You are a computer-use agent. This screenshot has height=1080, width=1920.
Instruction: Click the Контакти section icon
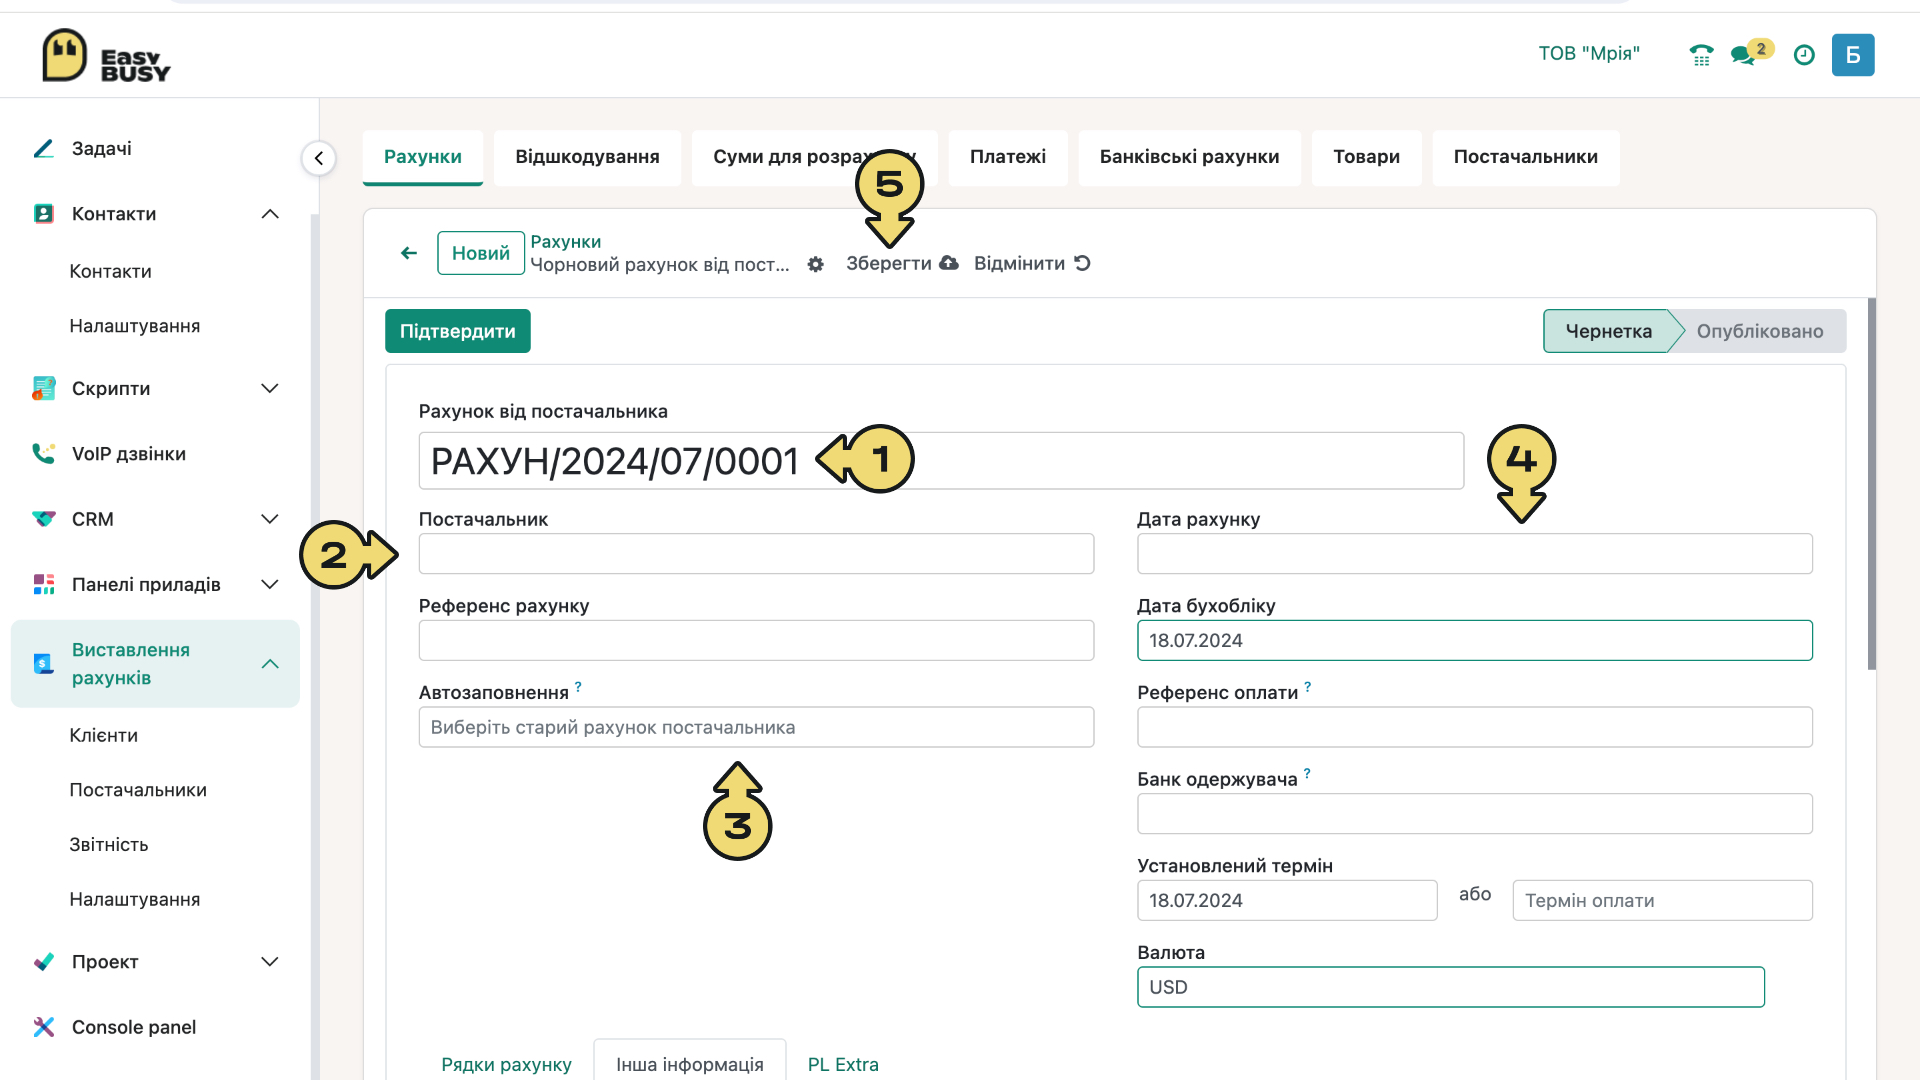pos(44,214)
